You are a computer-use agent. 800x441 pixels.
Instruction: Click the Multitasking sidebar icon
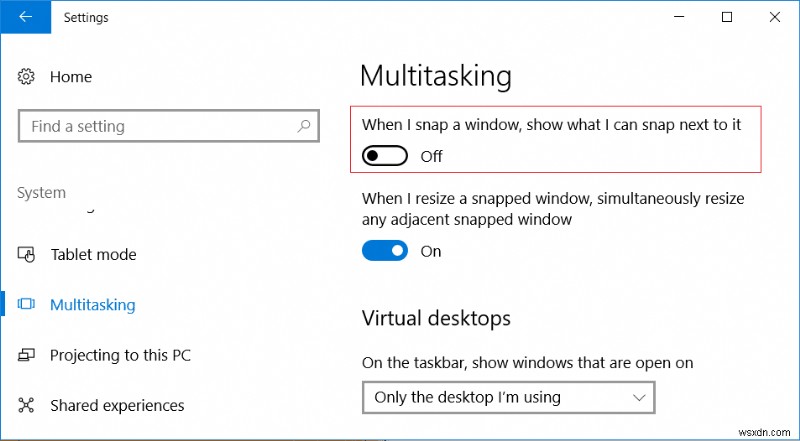click(27, 305)
